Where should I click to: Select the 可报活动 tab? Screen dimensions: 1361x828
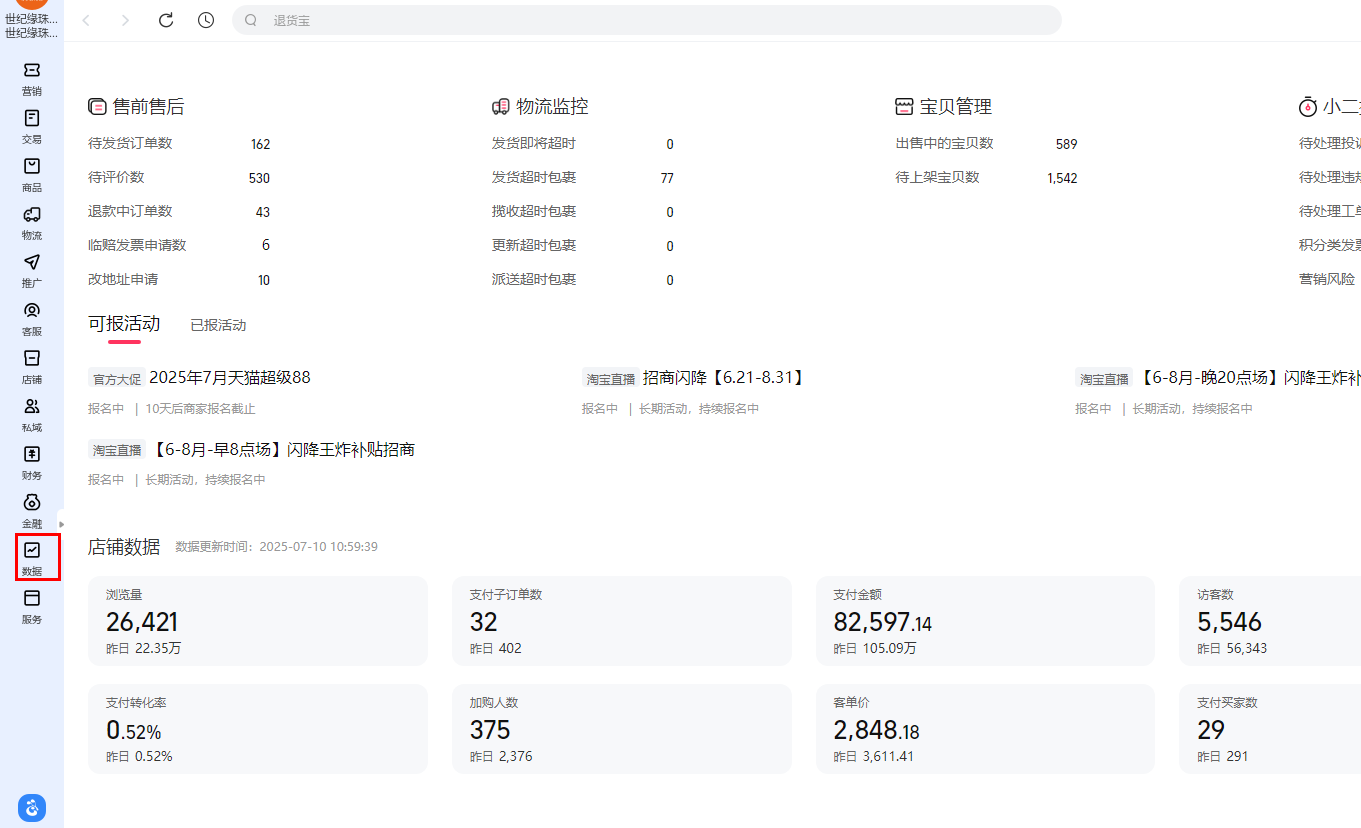[x=124, y=324]
